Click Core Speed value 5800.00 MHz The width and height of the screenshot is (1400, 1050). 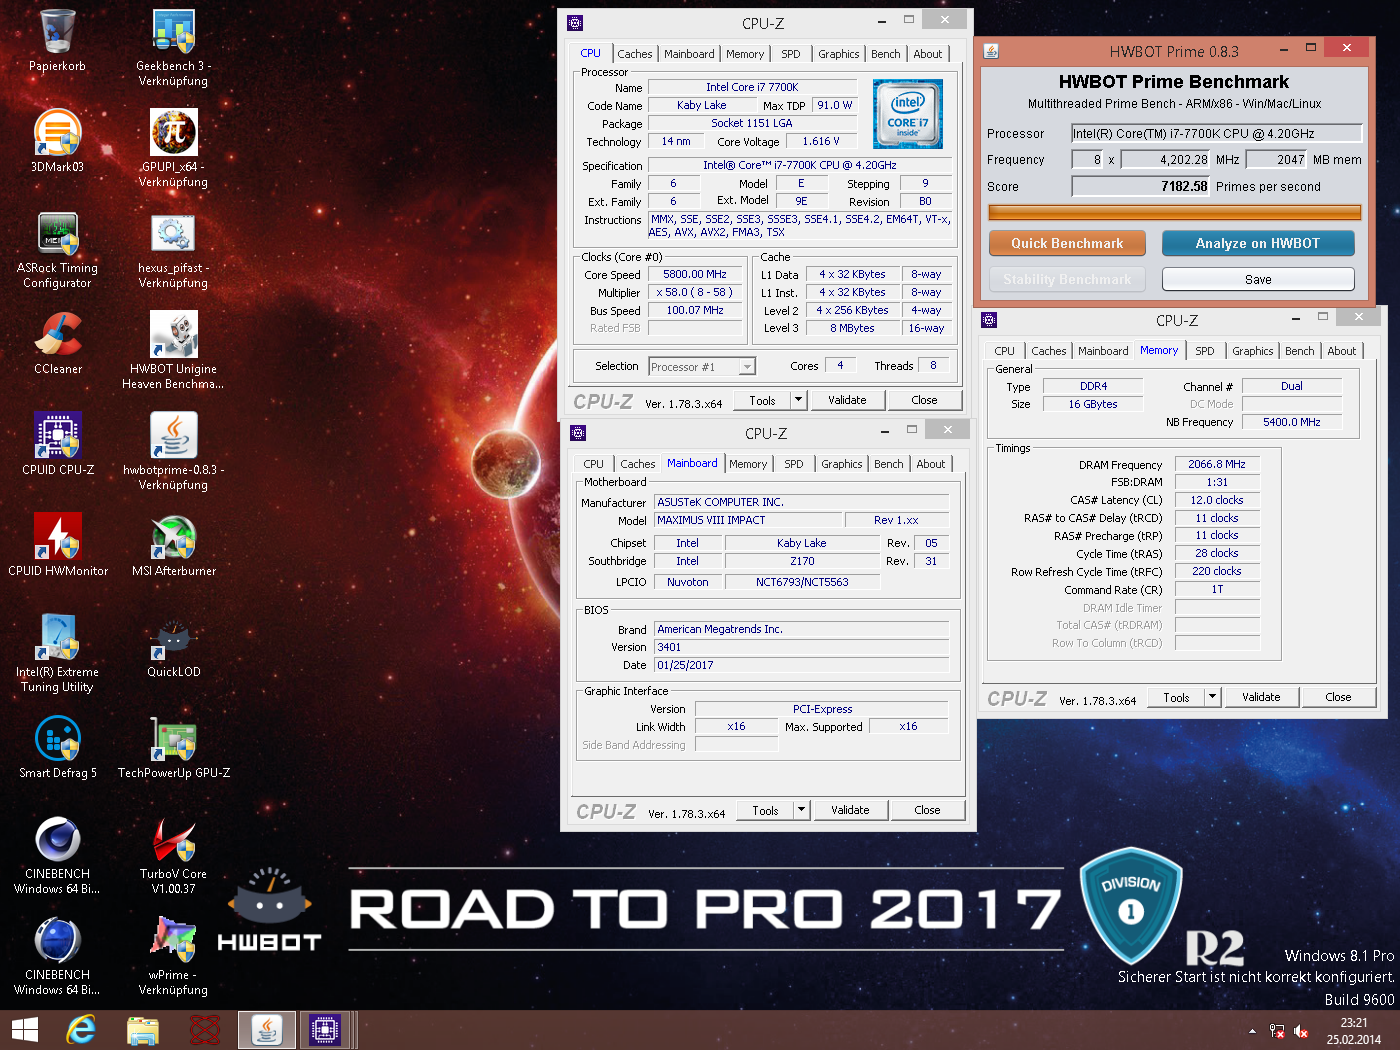[695, 274]
